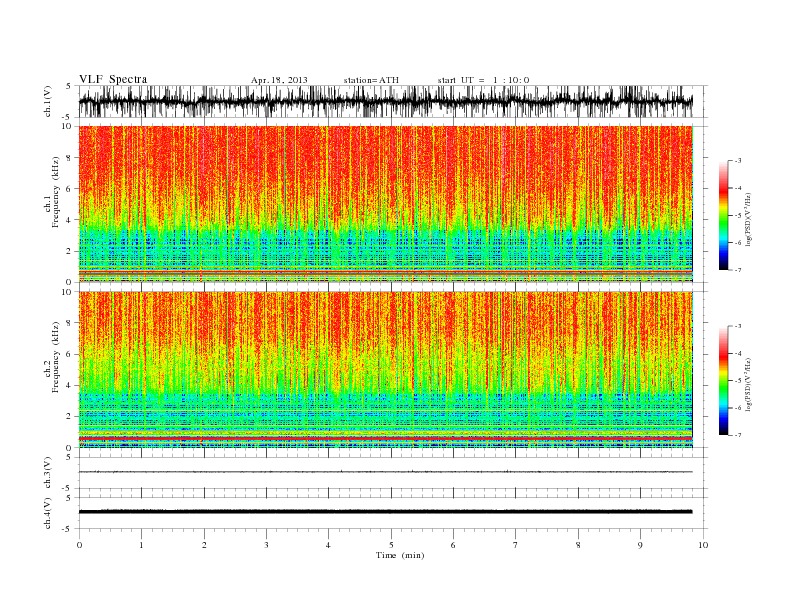Image resolution: width=792 pixels, height=612 pixels.
Task: Click the time axis tick label "9"
Action: tap(640, 545)
